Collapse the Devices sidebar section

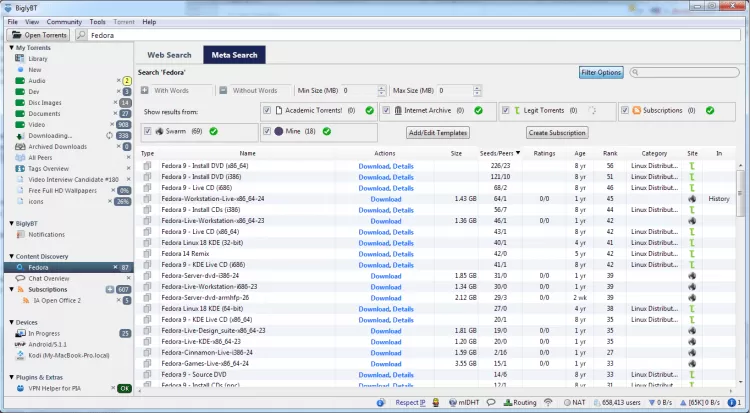tap(9, 322)
